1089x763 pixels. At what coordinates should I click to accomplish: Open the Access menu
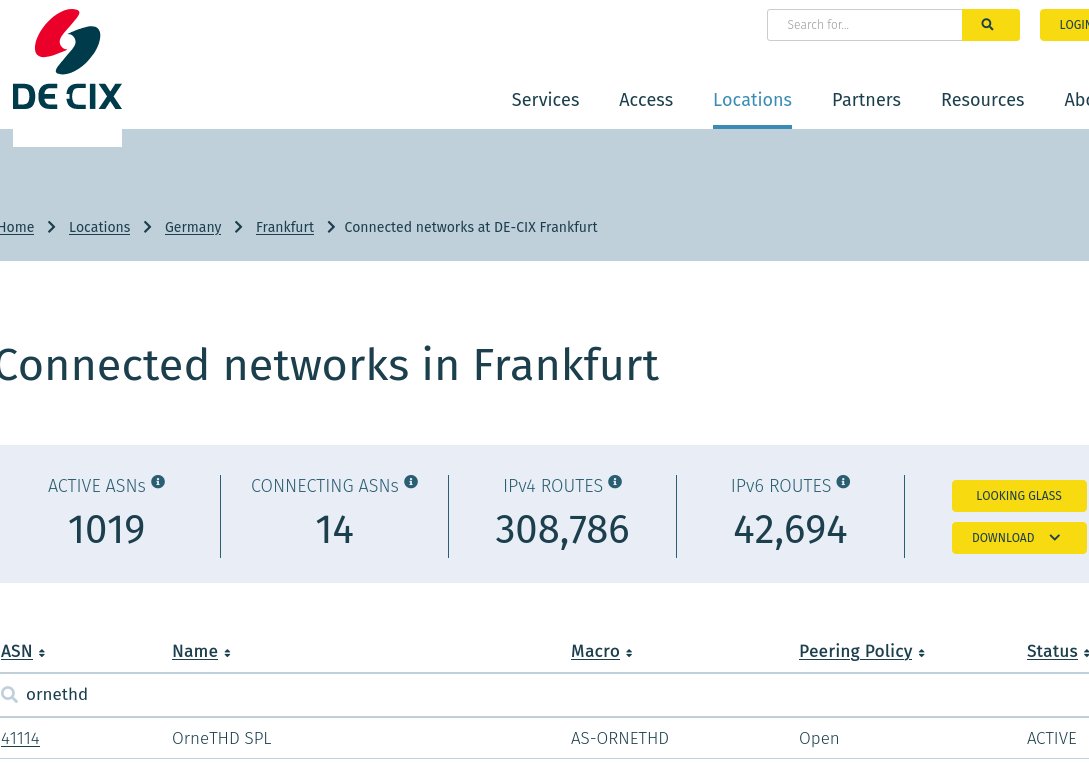pyautogui.click(x=646, y=100)
